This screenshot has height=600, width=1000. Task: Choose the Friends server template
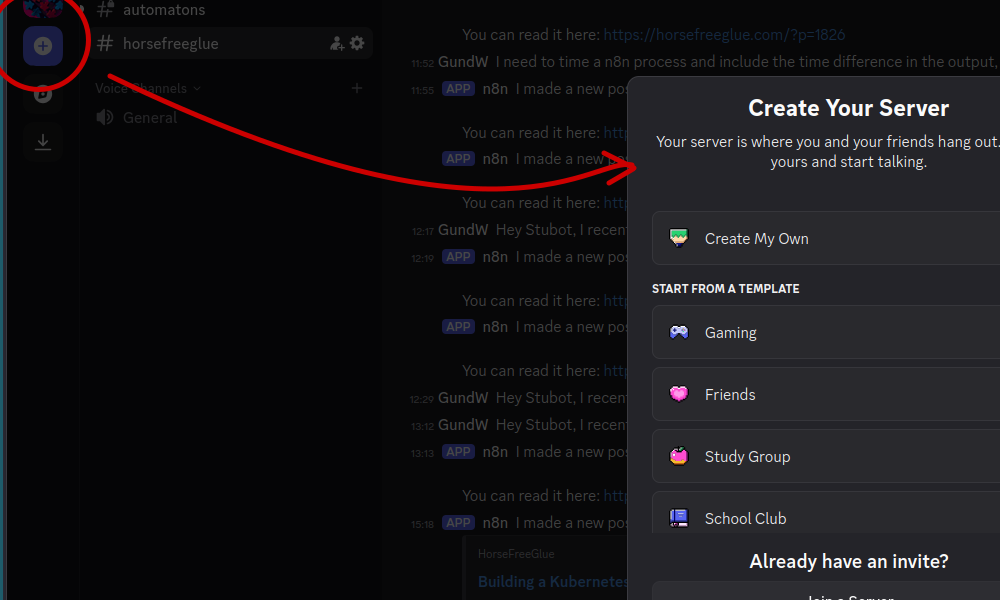(730, 394)
